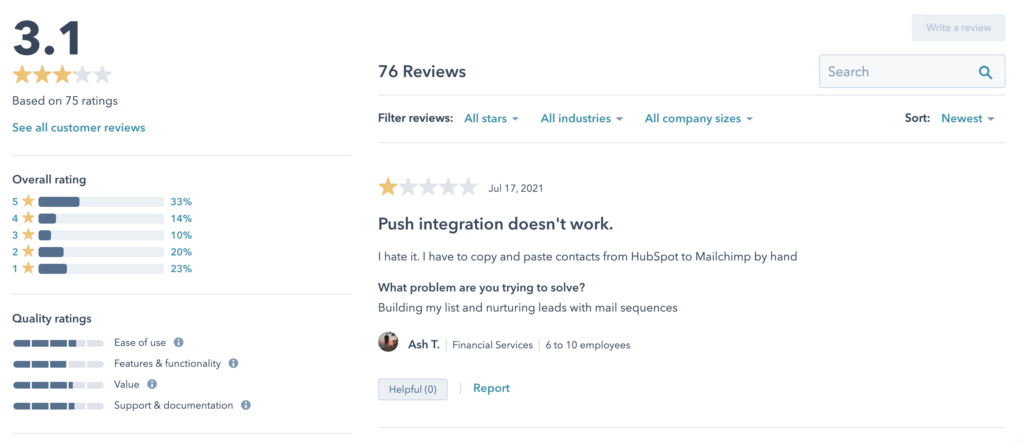Click the Write a review button
Screen dimensions: 1024x443
pyautogui.click(x=958, y=27)
